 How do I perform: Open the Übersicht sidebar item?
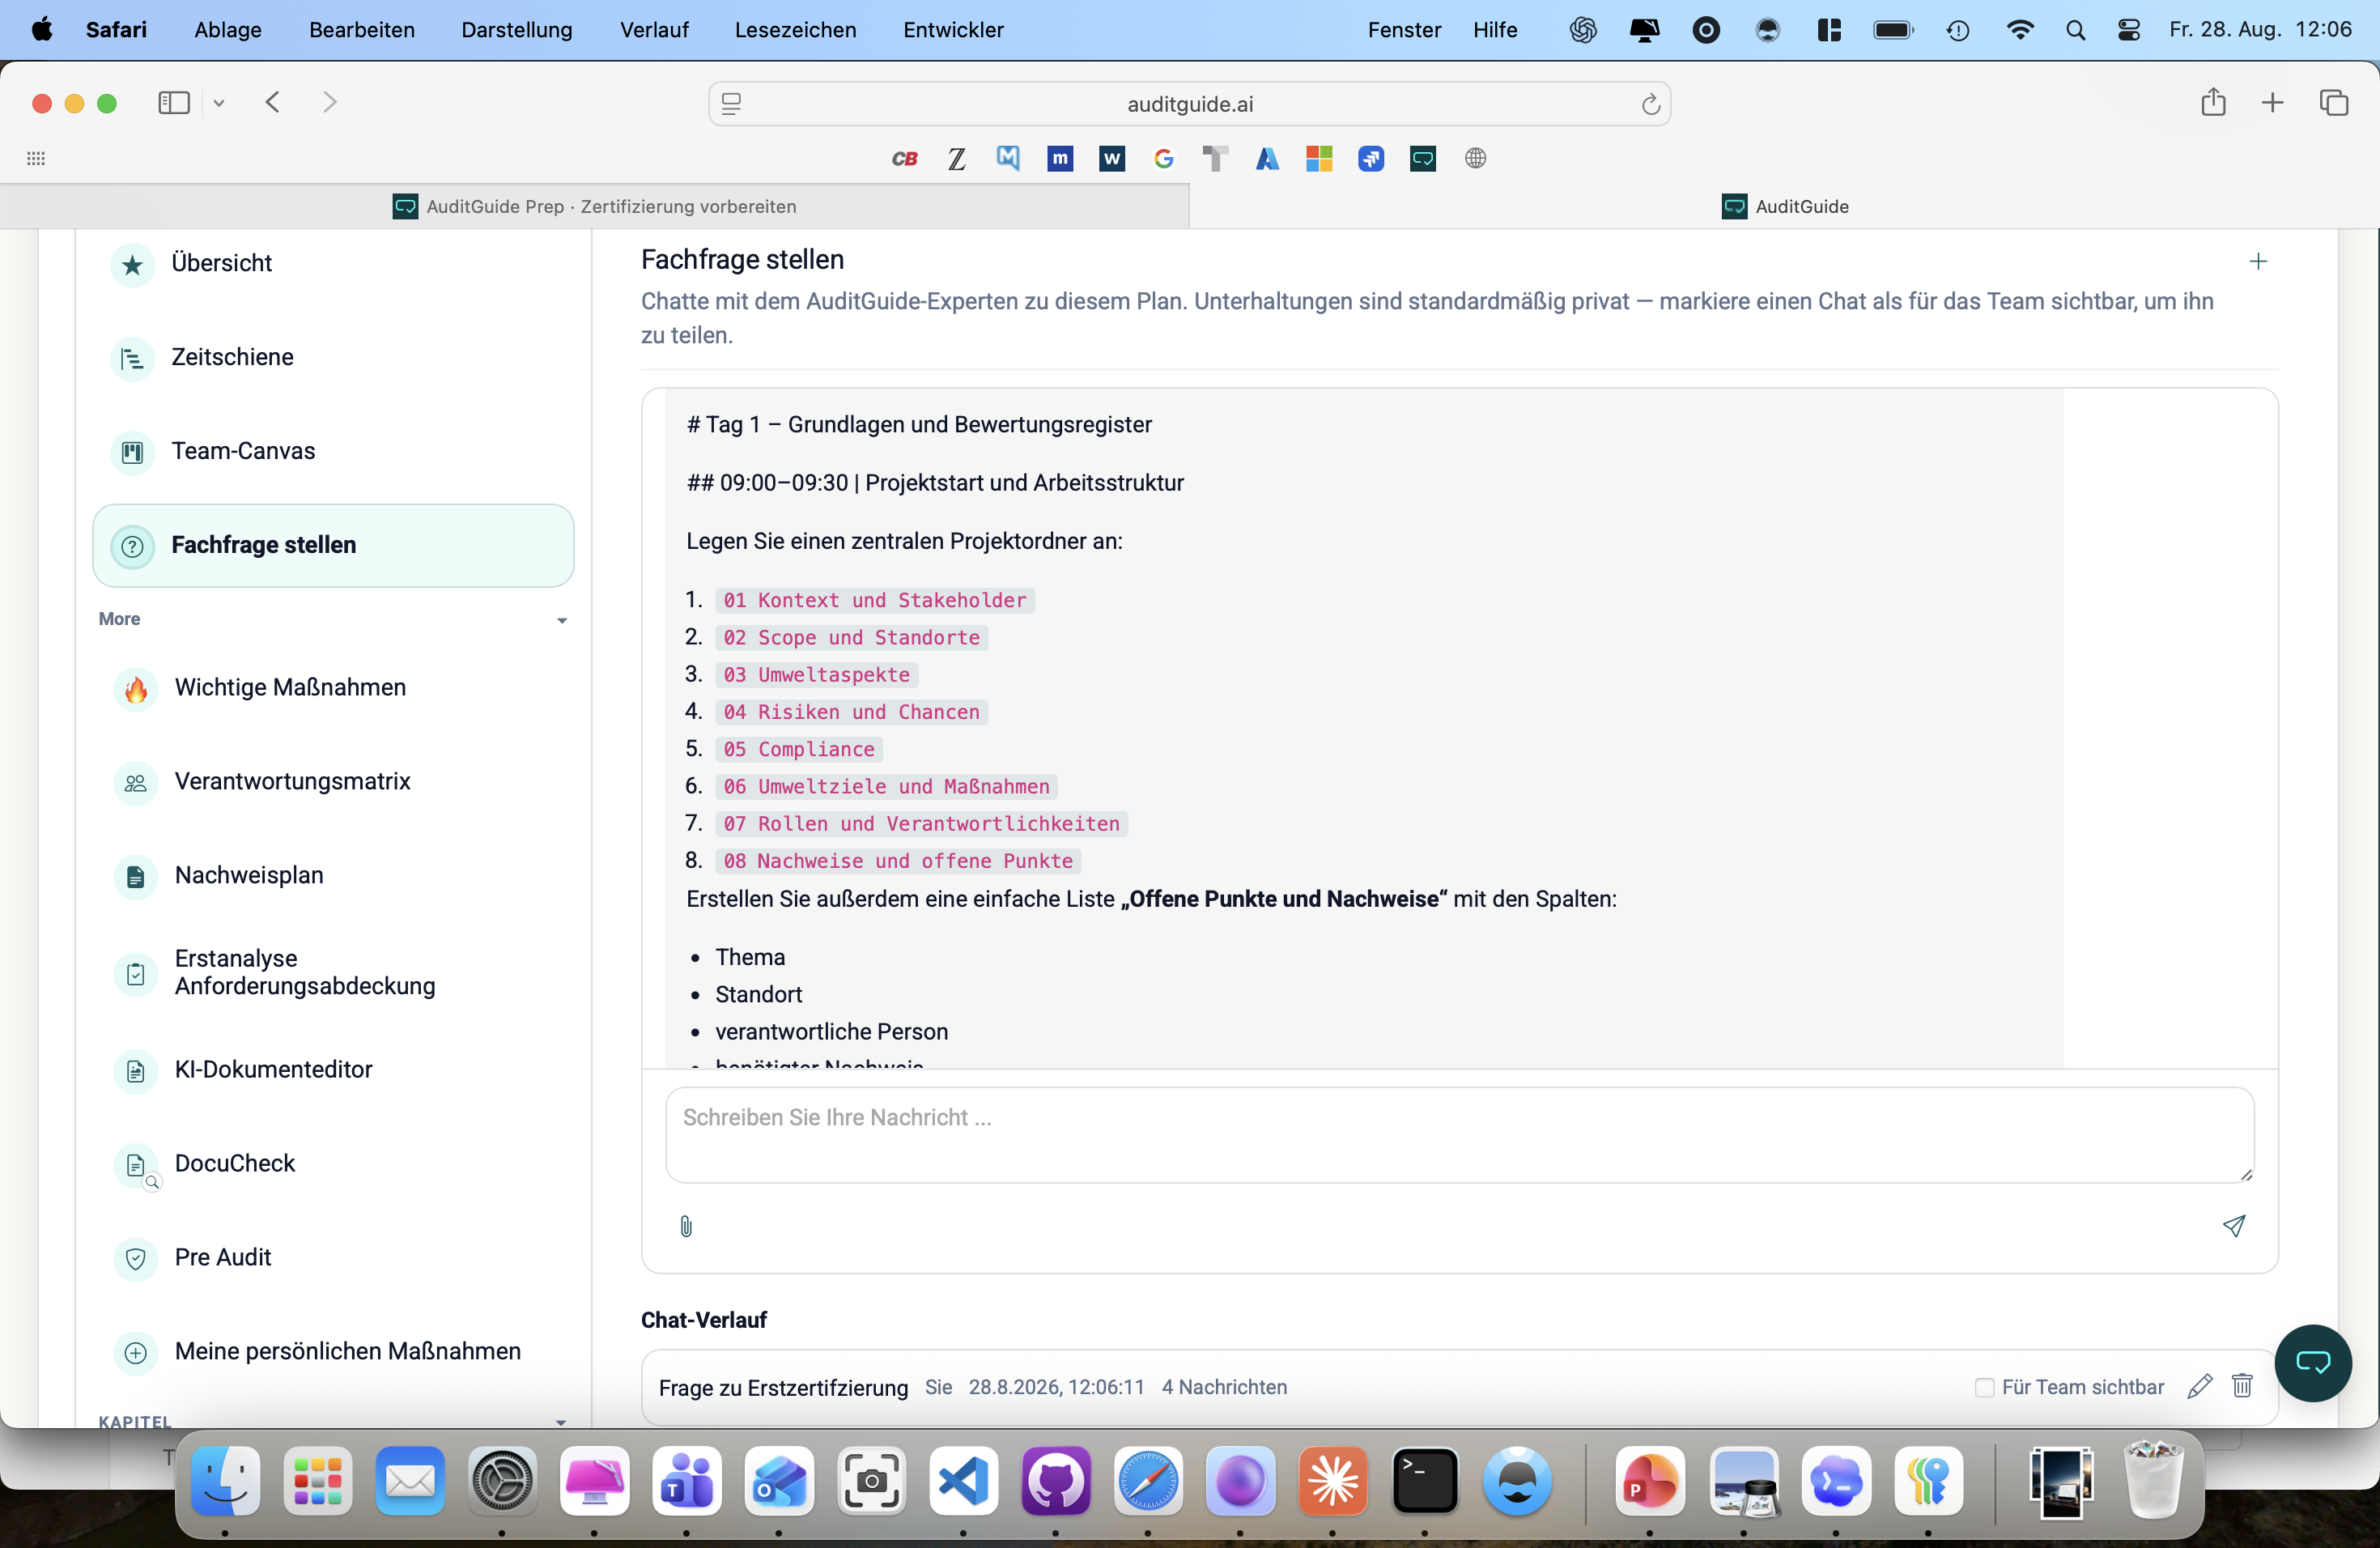221,263
